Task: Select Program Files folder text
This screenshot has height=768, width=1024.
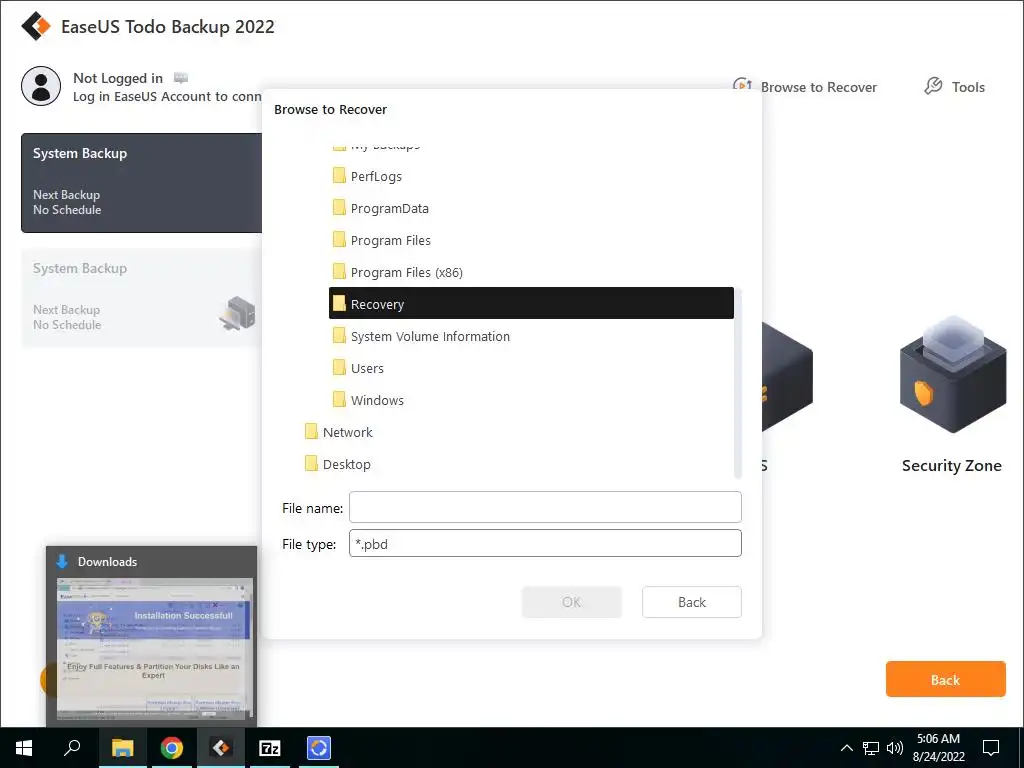Action: pyautogui.click(x=391, y=240)
